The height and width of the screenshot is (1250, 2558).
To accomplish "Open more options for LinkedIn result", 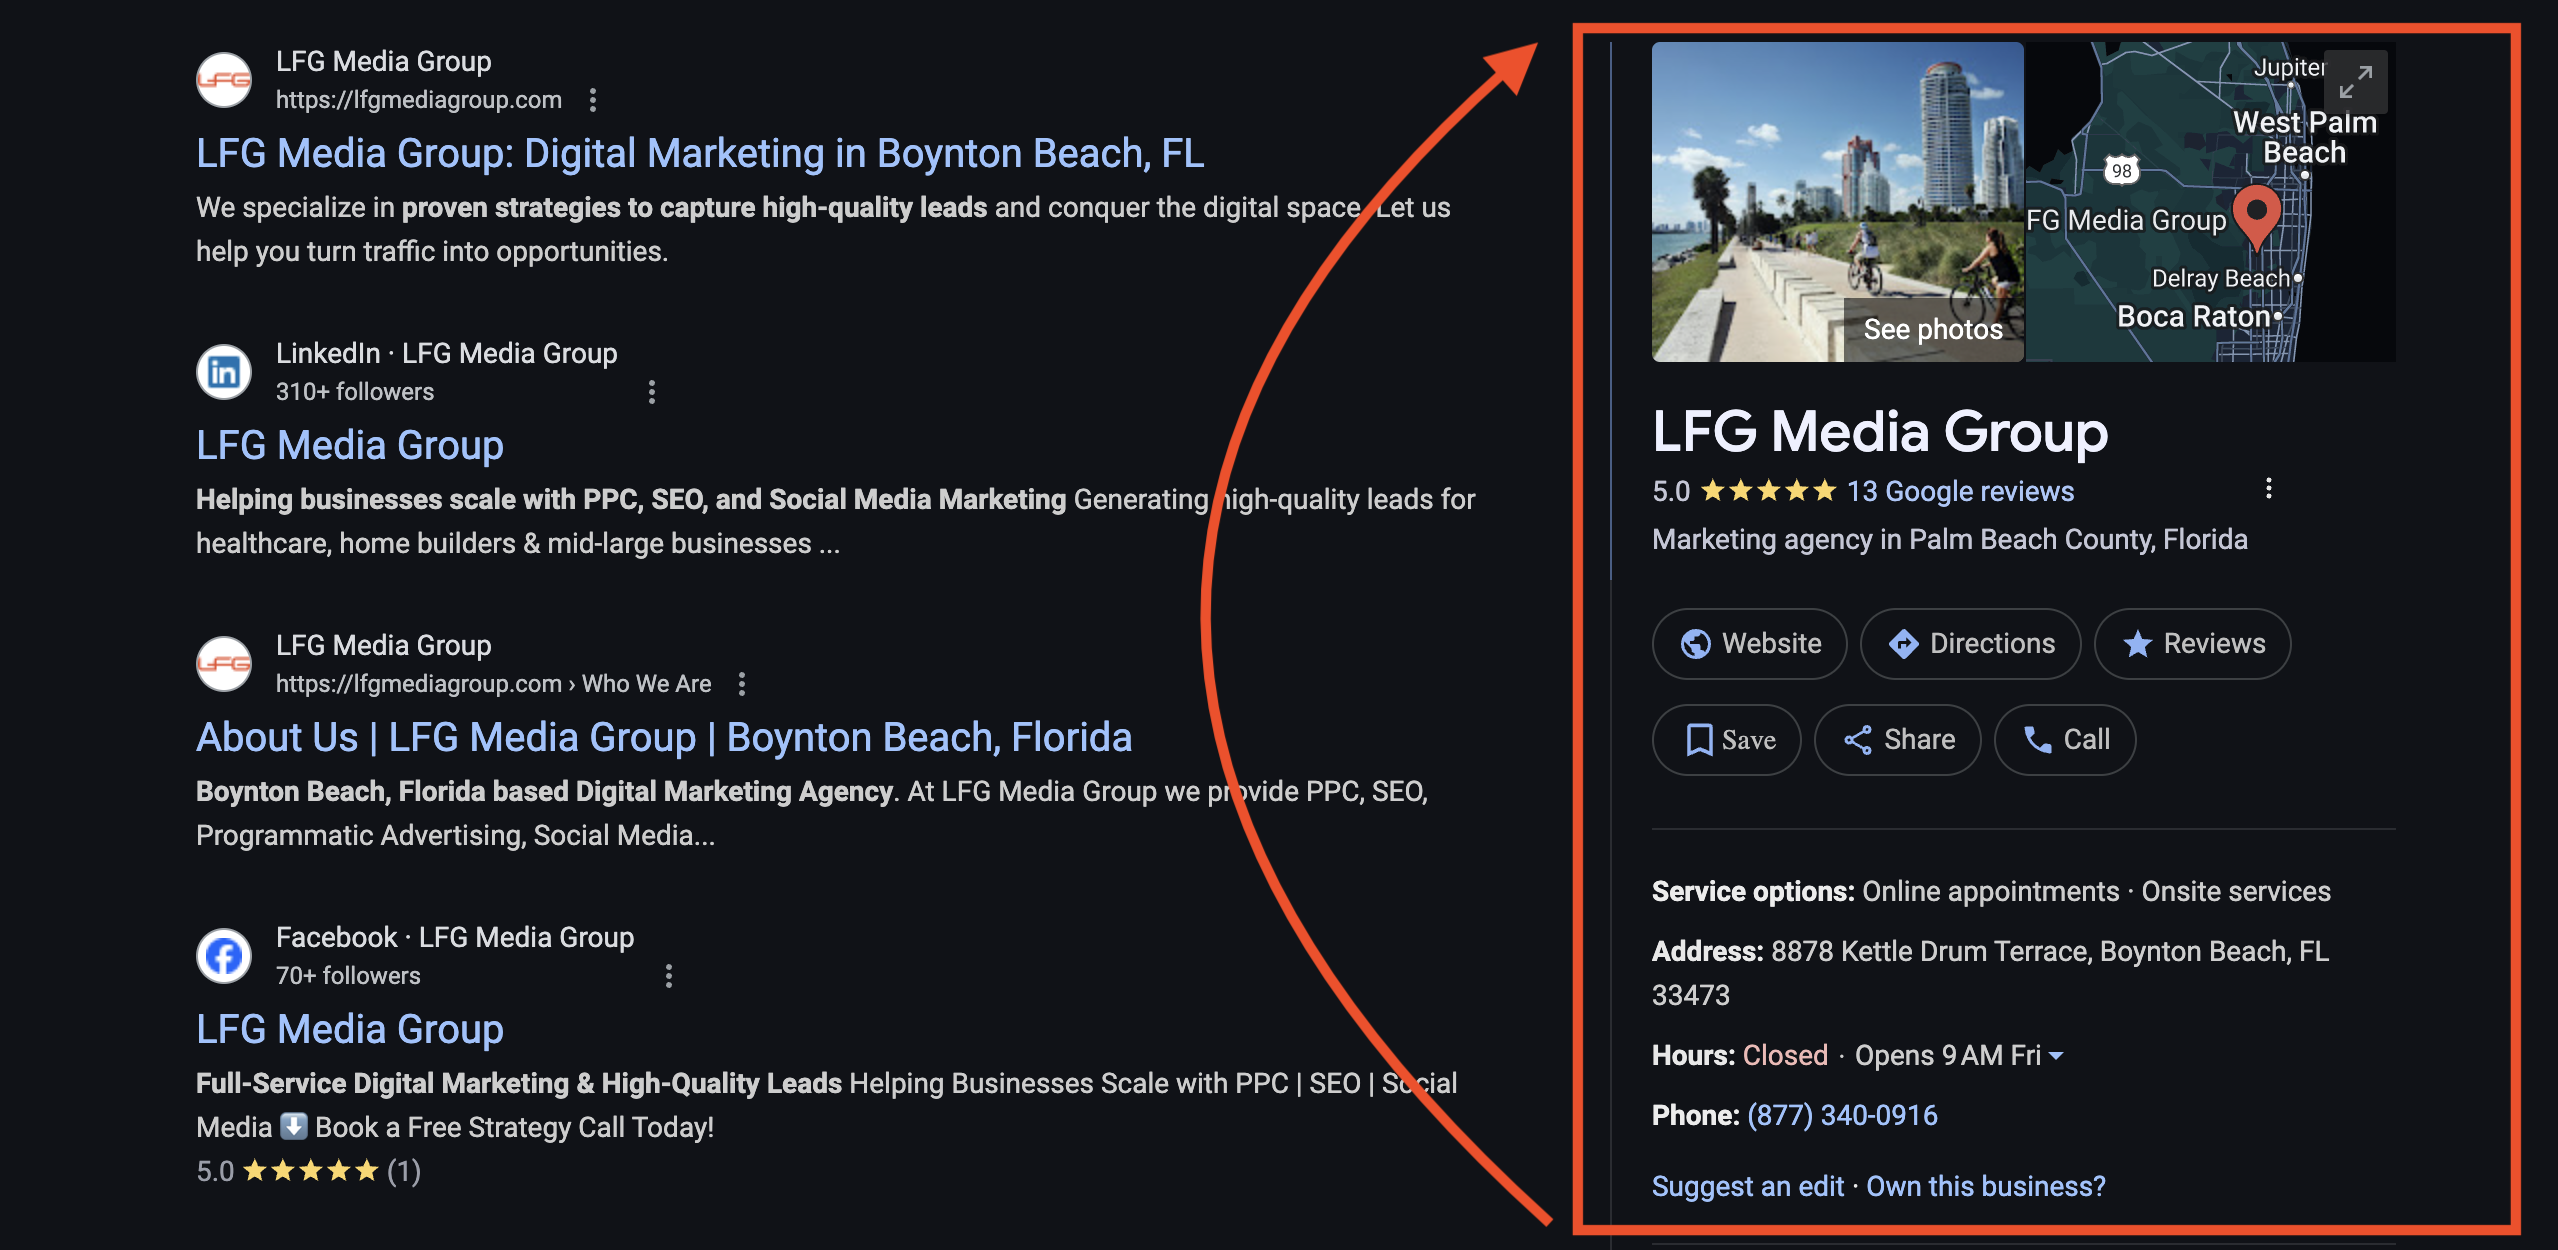I will point(652,392).
